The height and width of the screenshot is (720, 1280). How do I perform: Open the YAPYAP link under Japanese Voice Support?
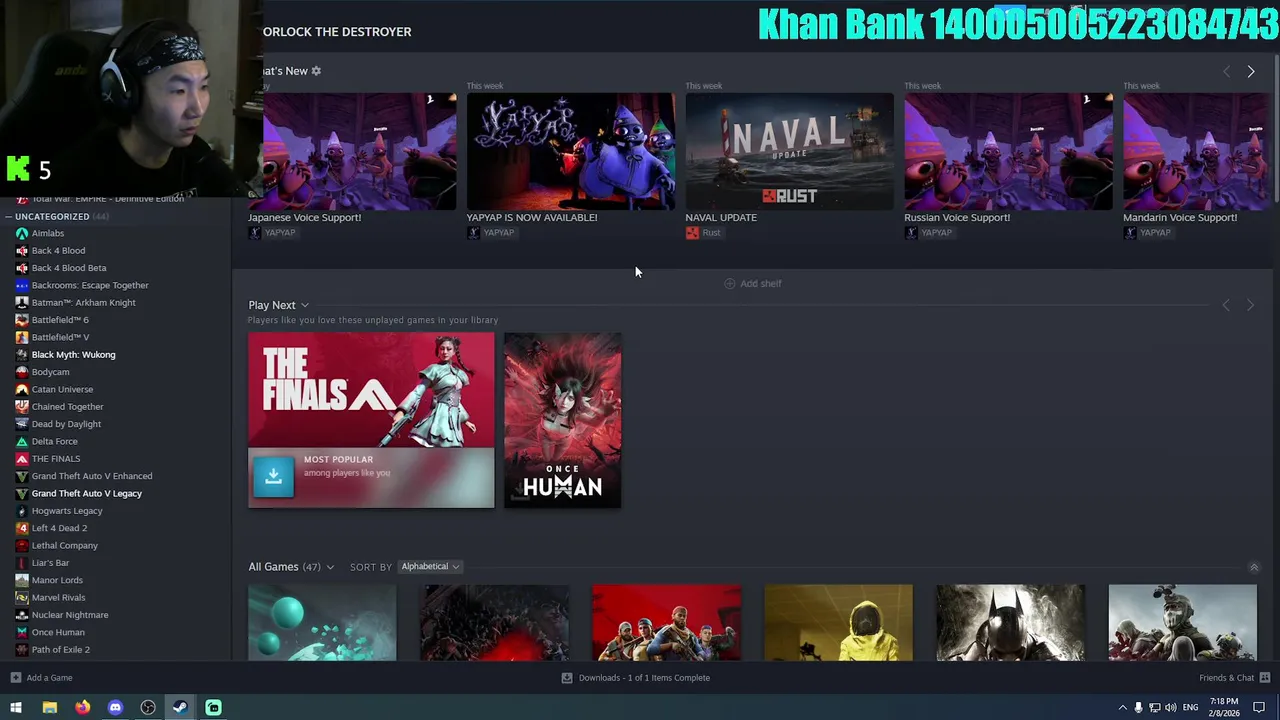point(272,233)
